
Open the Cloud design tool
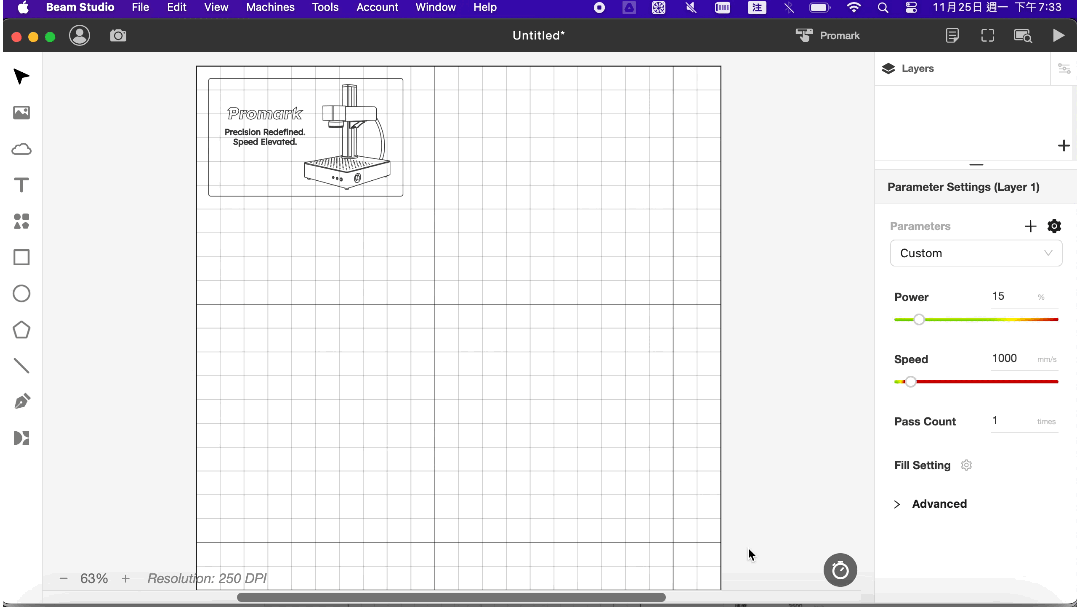pyautogui.click(x=21, y=149)
